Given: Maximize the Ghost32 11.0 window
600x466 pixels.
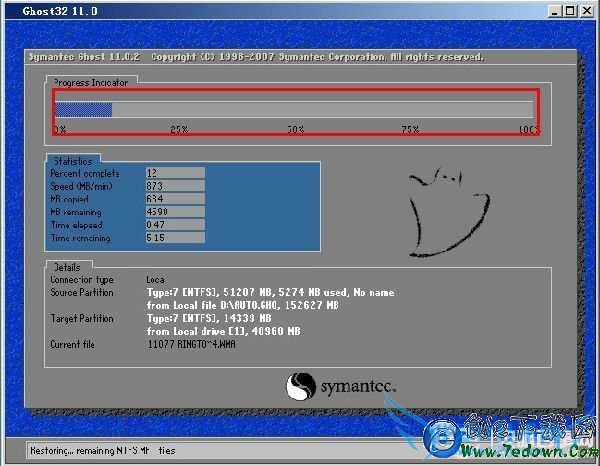Looking at the screenshot, I should (570, 11).
